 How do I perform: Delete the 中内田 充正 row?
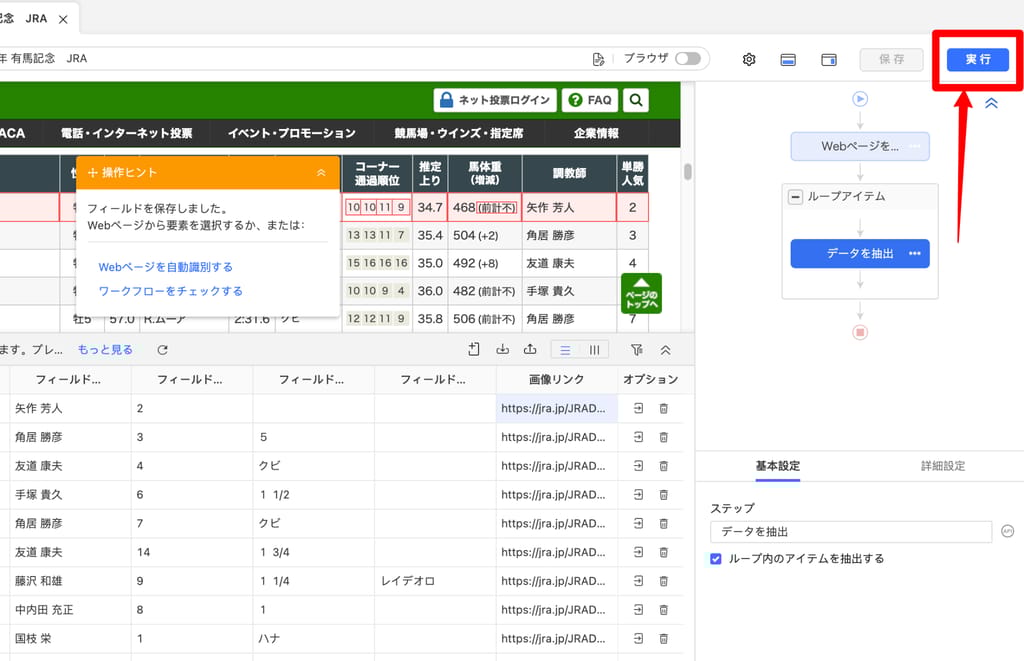pyautogui.click(x=664, y=609)
